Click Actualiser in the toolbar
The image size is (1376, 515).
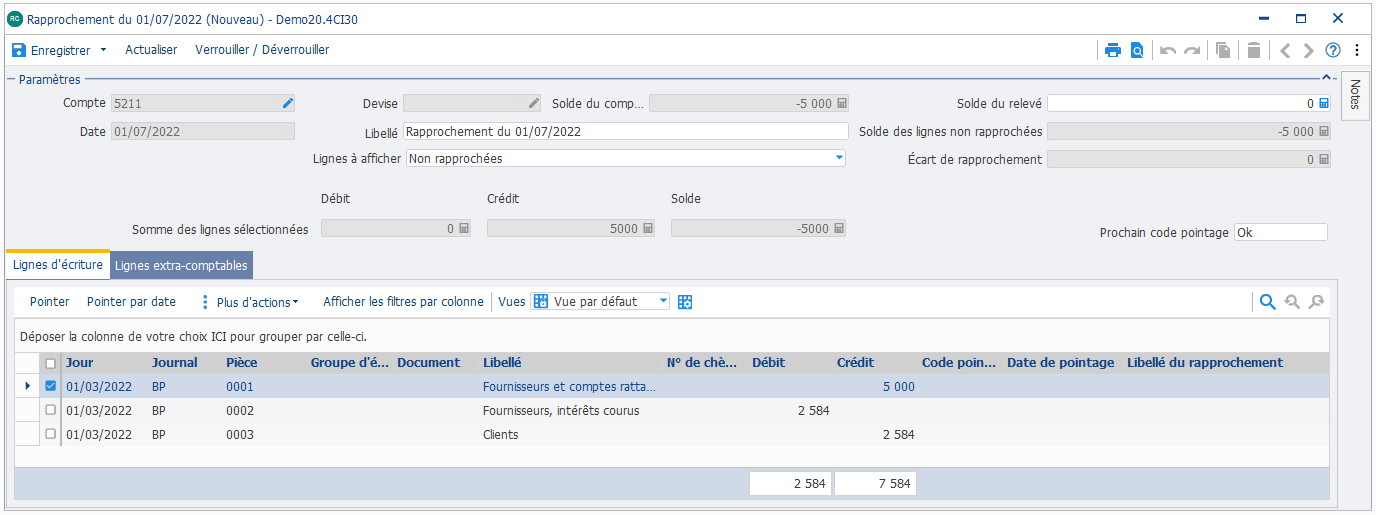pos(151,50)
